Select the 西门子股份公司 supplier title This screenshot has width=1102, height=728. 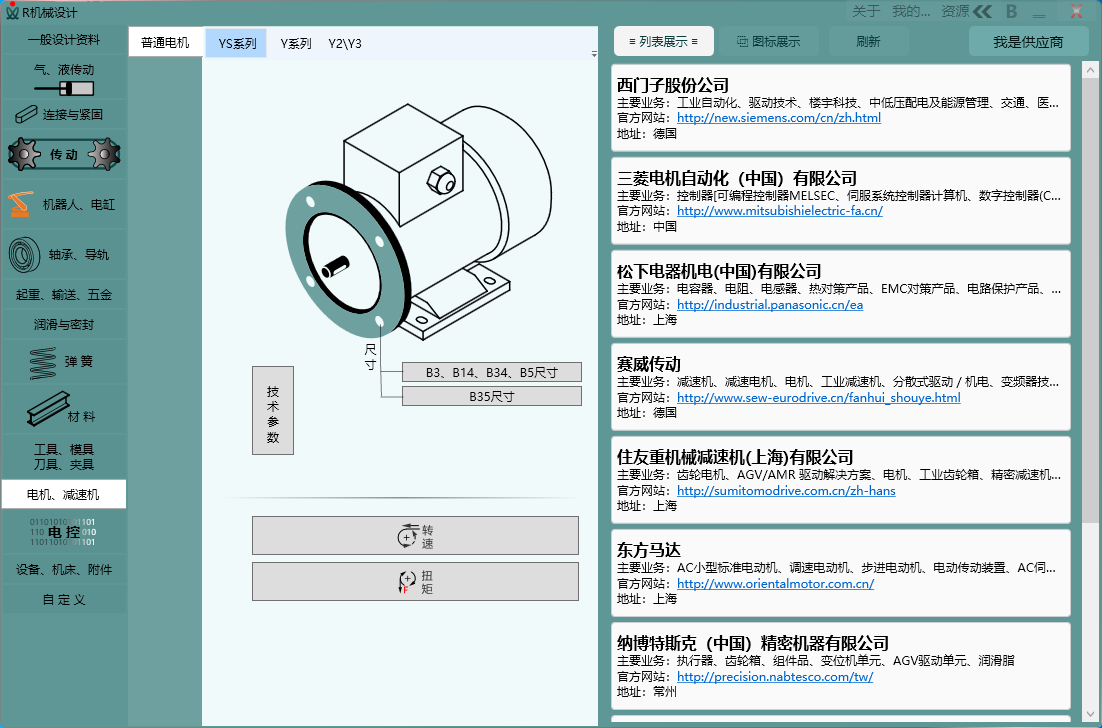click(x=673, y=85)
